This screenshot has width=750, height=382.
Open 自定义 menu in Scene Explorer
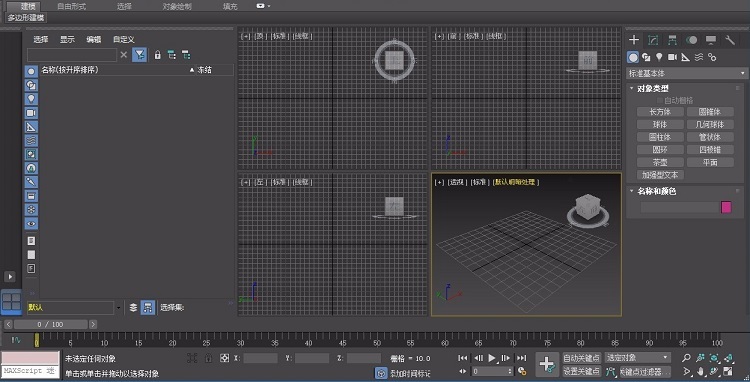pos(124,40)
